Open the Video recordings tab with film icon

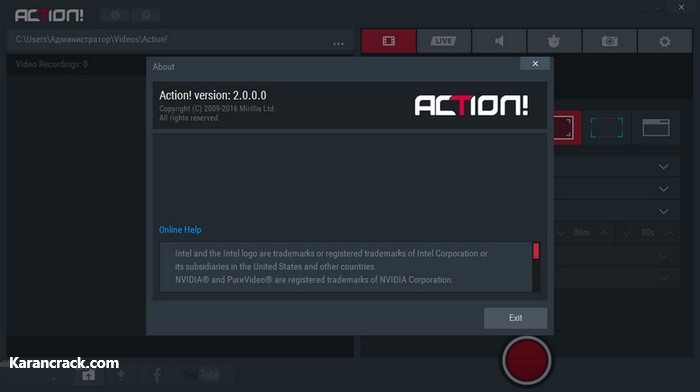point(389,41)
